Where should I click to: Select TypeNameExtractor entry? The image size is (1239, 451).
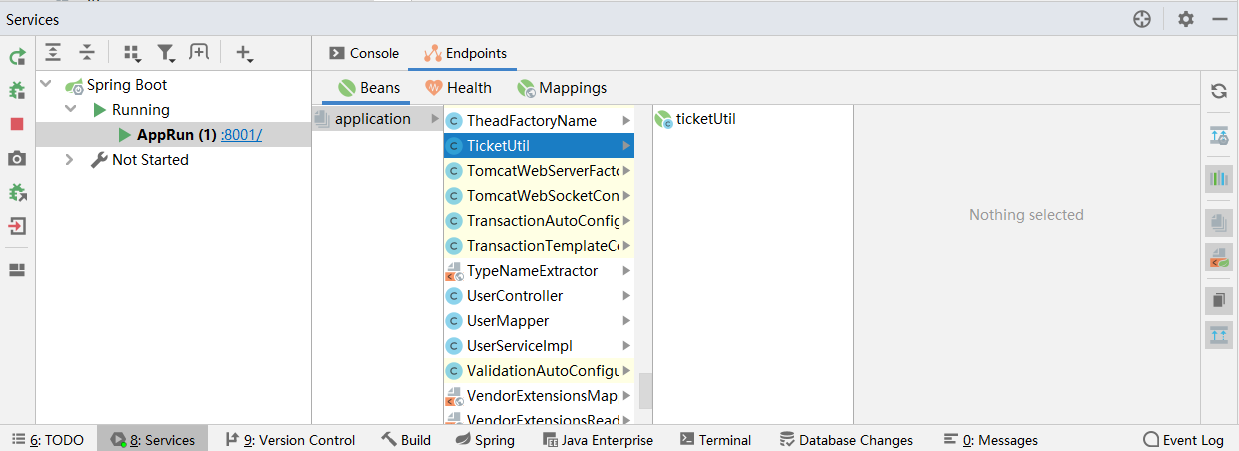point(538,271)
